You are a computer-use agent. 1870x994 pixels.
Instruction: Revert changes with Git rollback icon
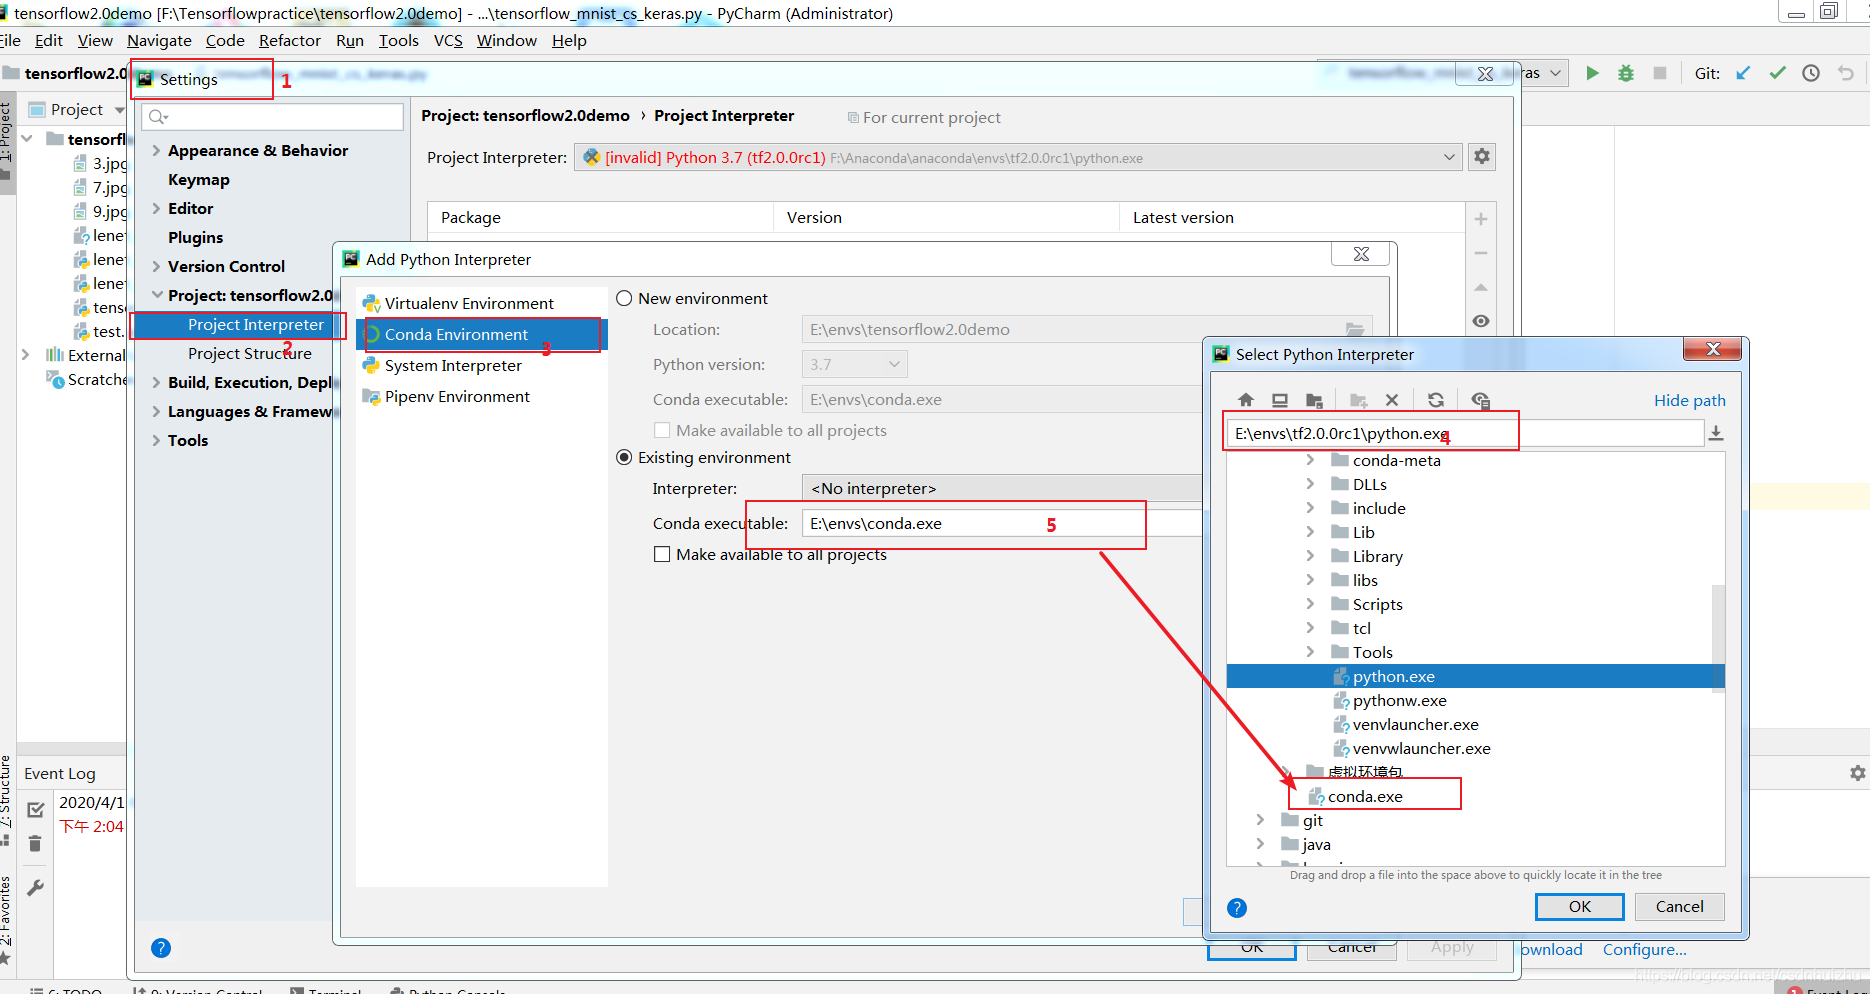1846,73
